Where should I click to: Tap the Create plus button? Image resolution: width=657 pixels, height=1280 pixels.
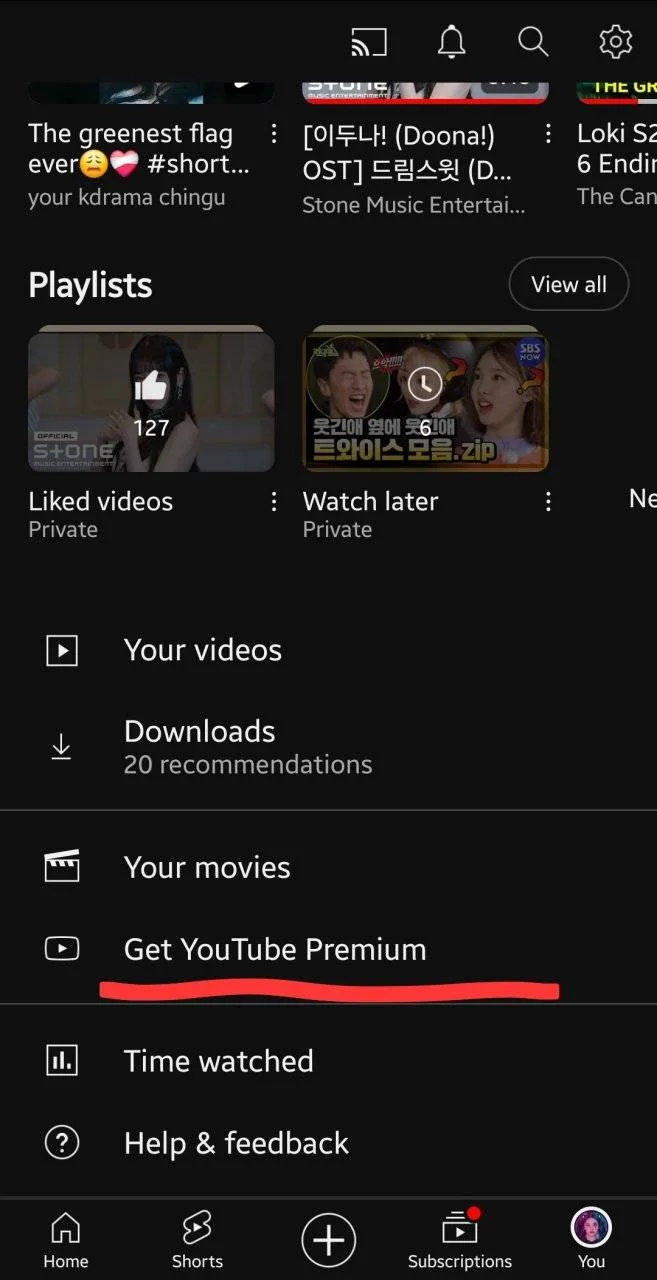[328, 1241]
